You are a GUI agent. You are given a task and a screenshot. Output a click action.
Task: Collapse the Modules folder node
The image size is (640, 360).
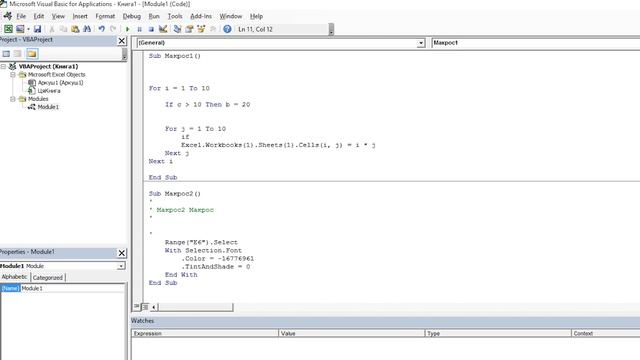pyautogui.click(x=13, y=99)
